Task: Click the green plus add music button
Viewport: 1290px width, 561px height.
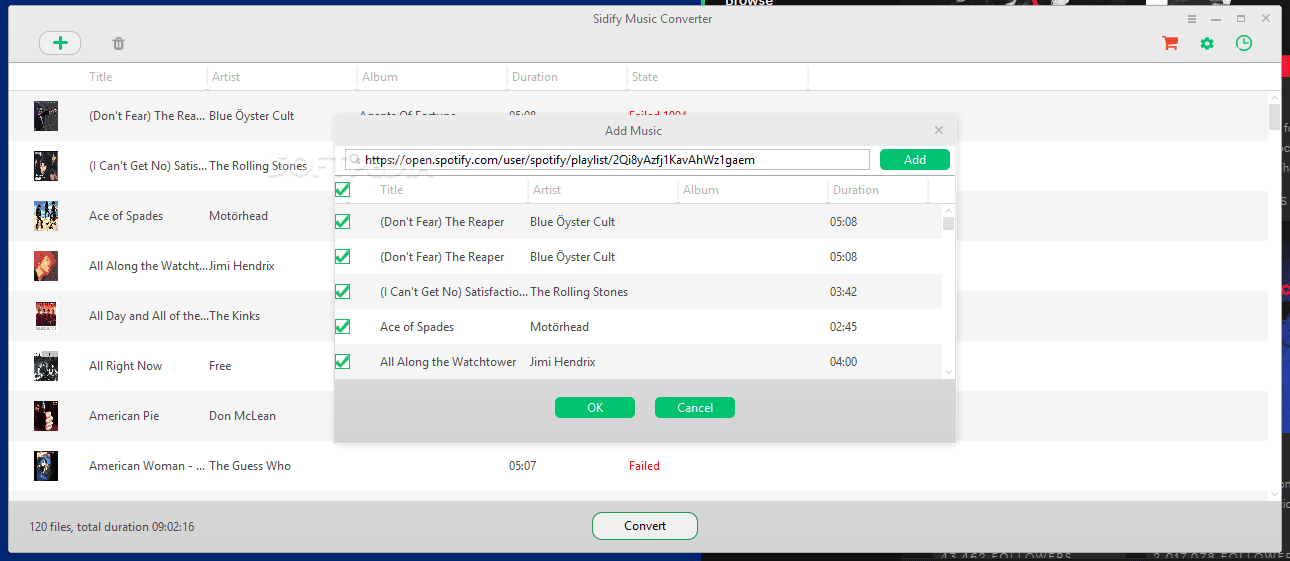Action: click(x=60, y=43)
